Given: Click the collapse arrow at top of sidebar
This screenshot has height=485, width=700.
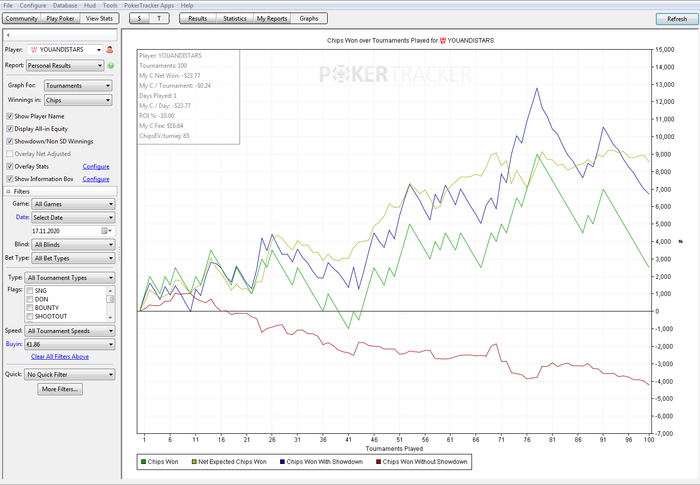Looking at the screenshot, I should pyautogui.click(x=6, y=33).
